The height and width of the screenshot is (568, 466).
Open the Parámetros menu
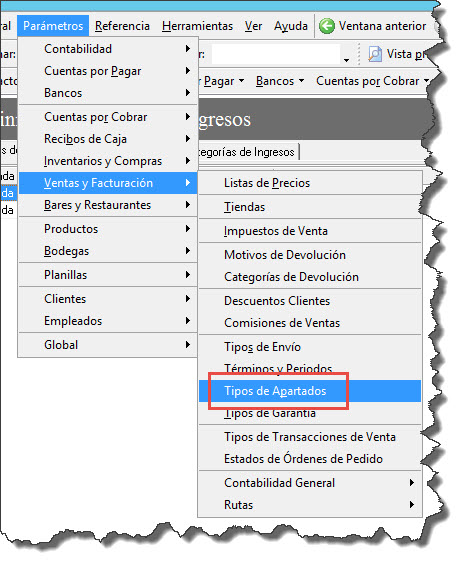(x=53, y=26)
